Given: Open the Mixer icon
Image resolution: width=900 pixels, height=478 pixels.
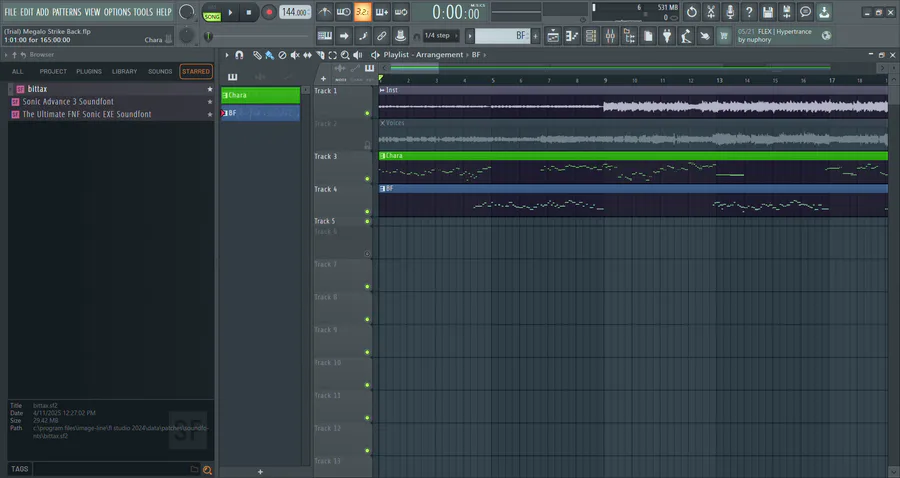Looking at the screenshot, I should pos(610,36).
